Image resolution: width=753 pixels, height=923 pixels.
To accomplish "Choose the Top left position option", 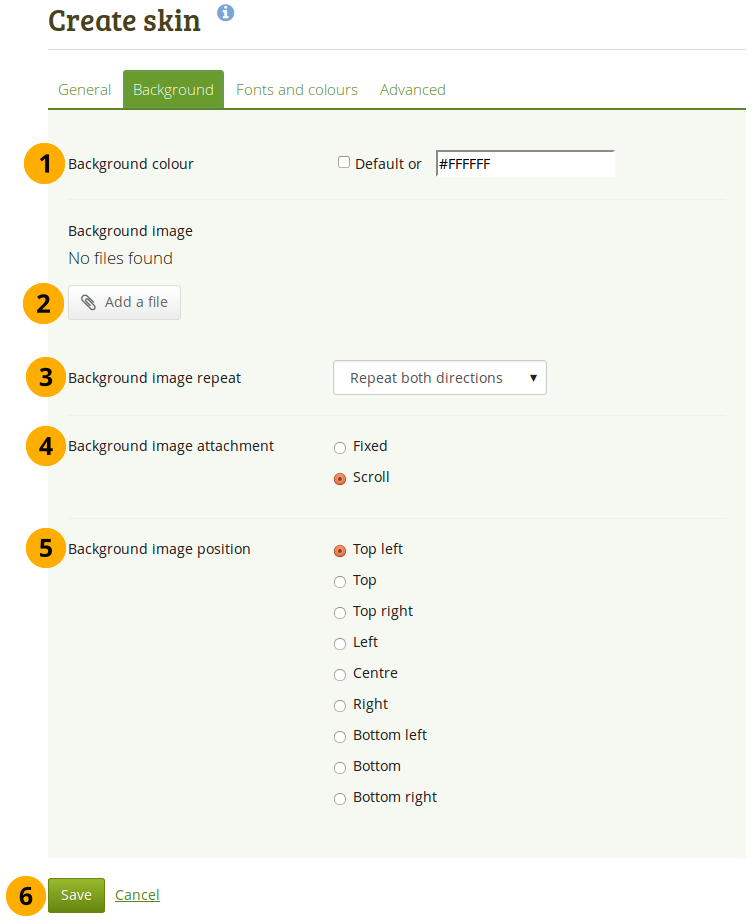I will click(340, 551).
